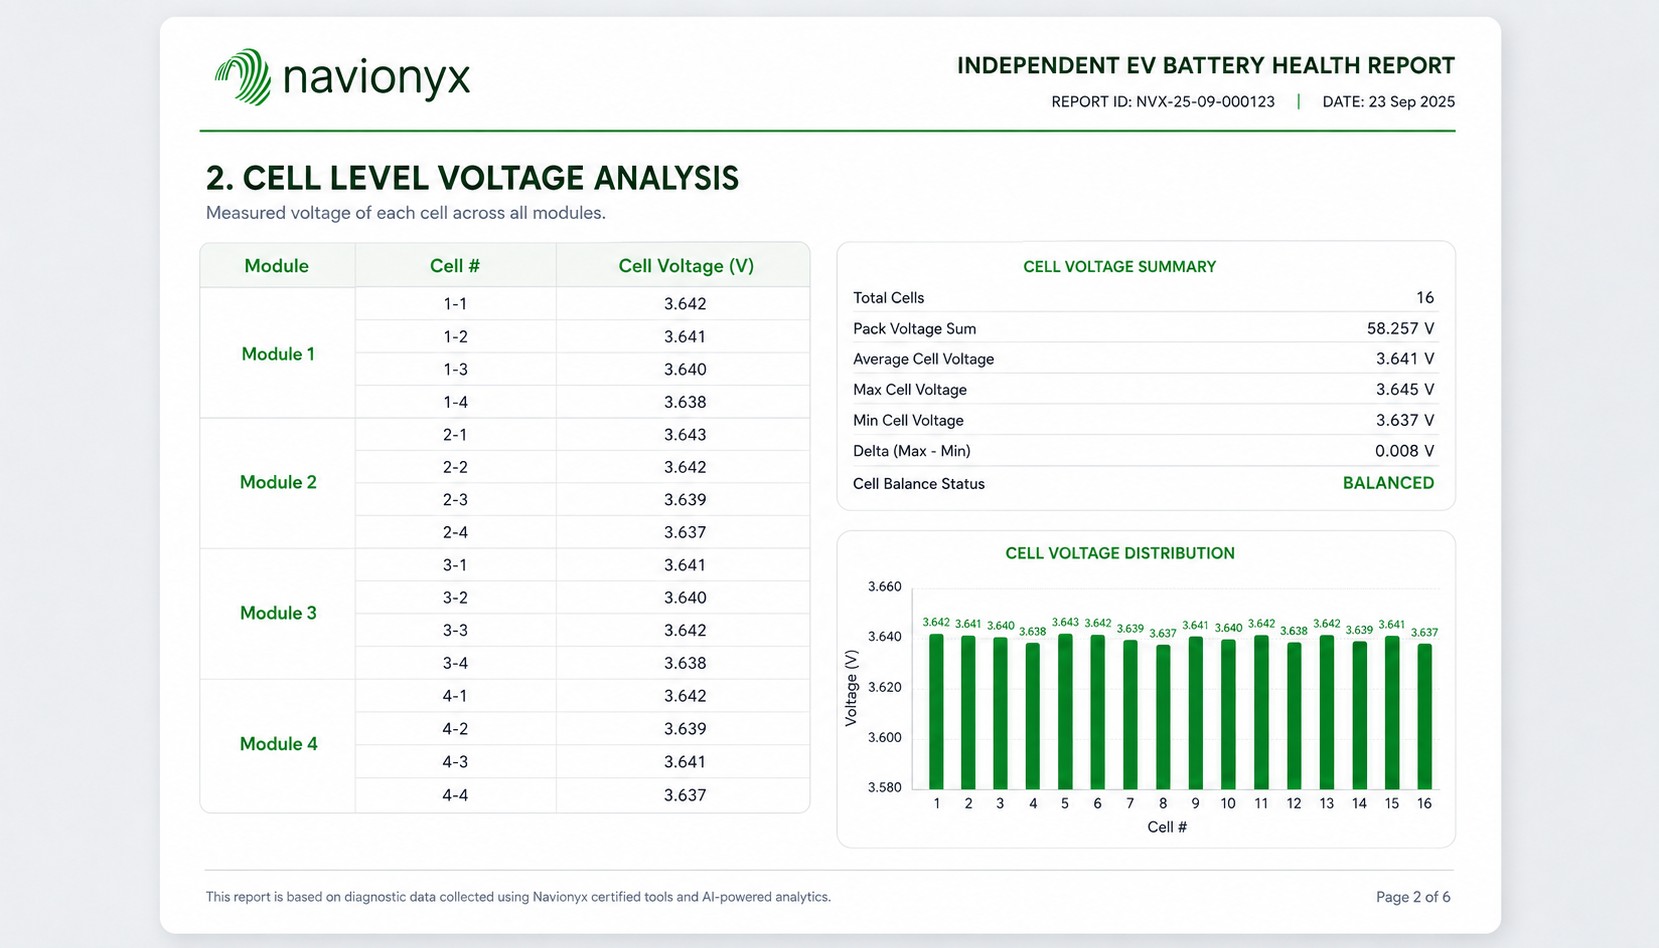Click the footer disclaimer about Navionyx certified tools

tap(518, 897)
